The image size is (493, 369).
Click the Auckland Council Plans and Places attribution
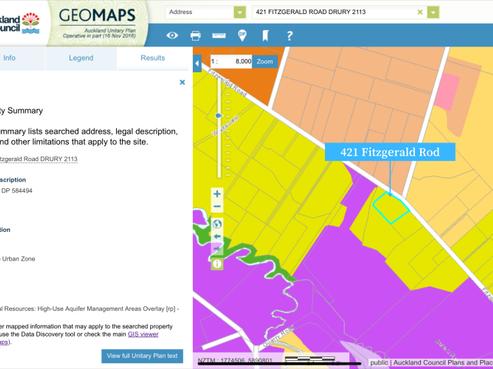coord(443,362)
